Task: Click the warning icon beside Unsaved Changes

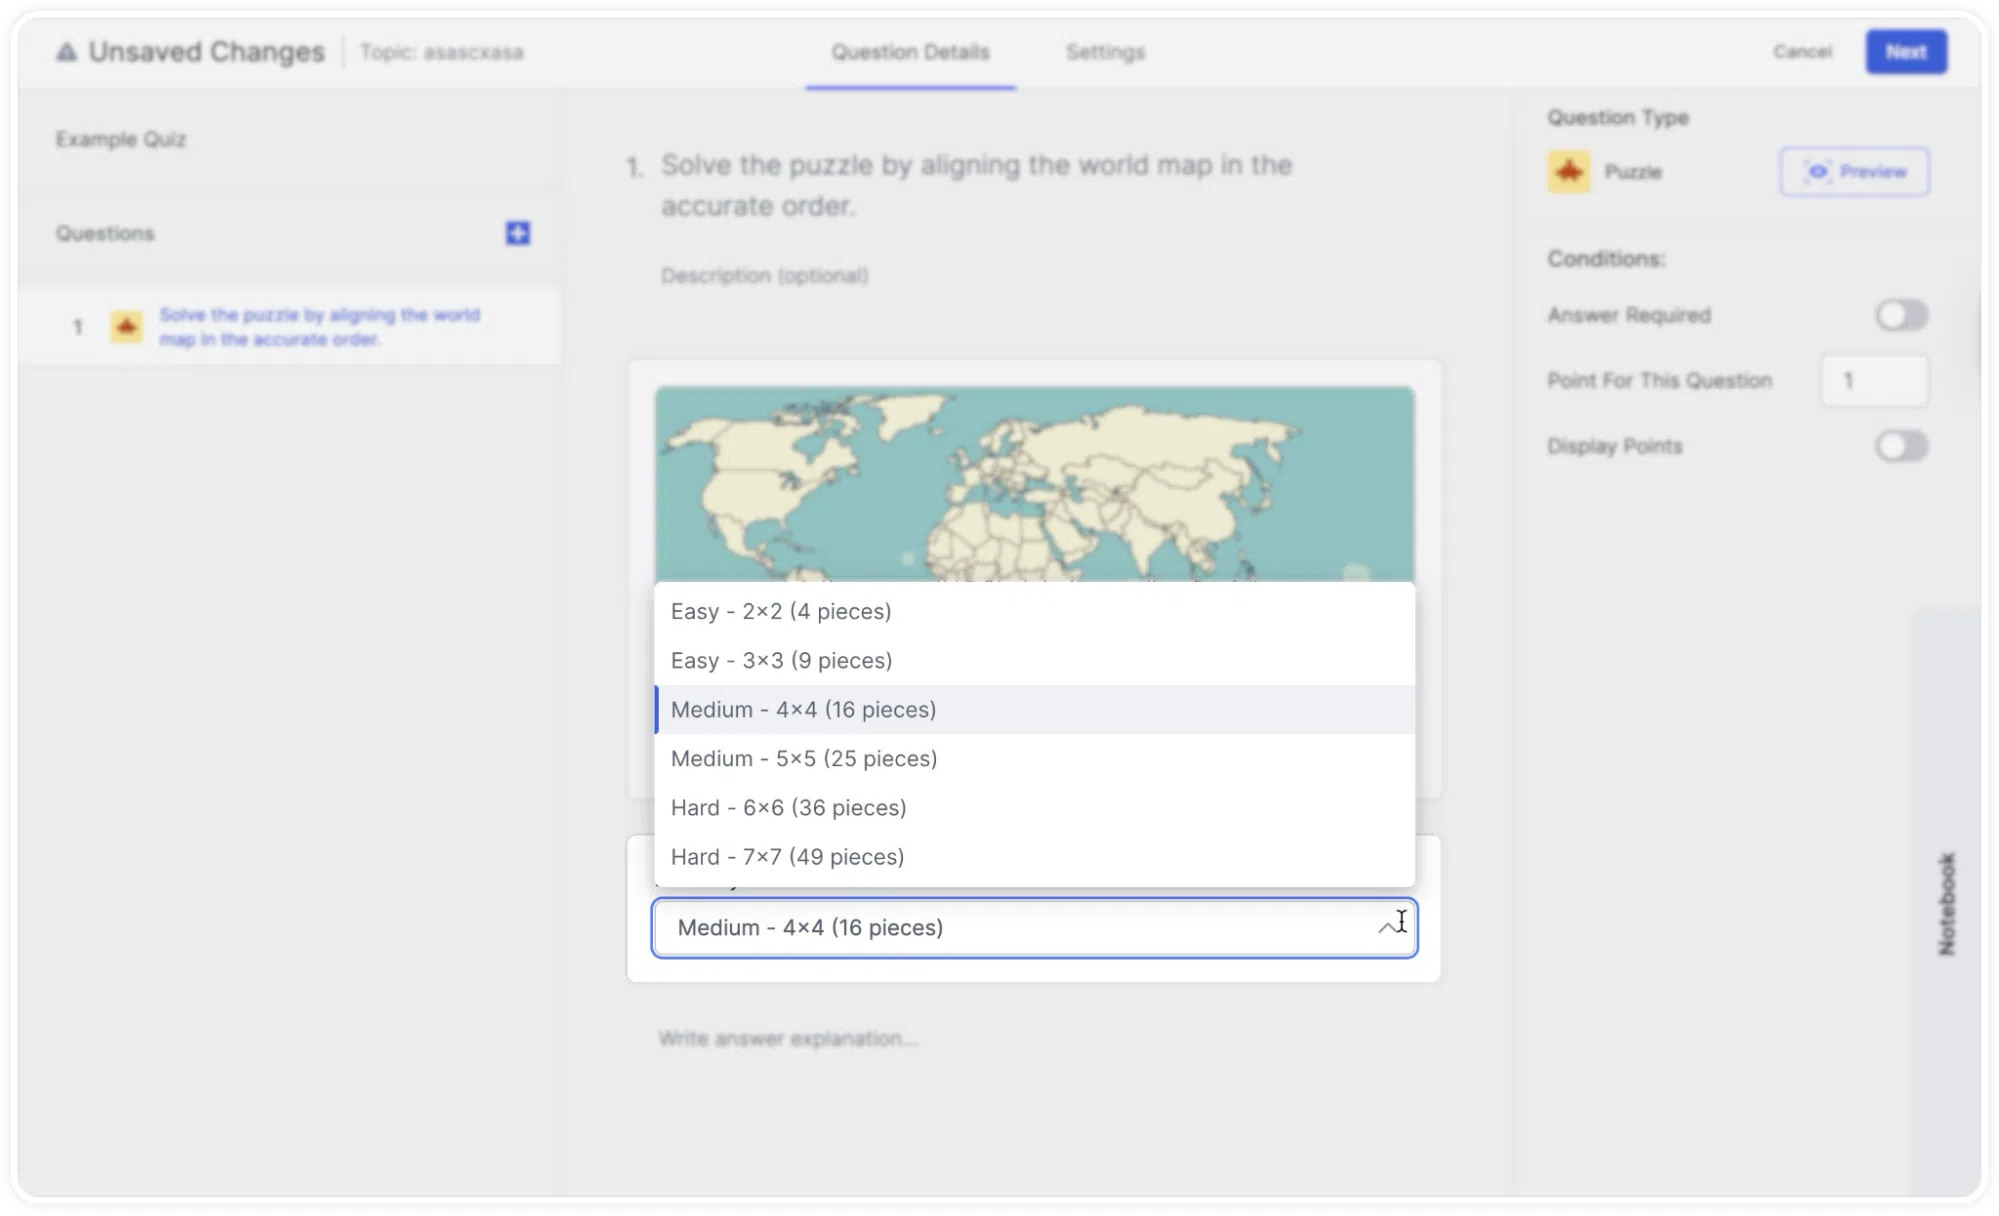Action: pyautogui.click(x=66, y=52)
